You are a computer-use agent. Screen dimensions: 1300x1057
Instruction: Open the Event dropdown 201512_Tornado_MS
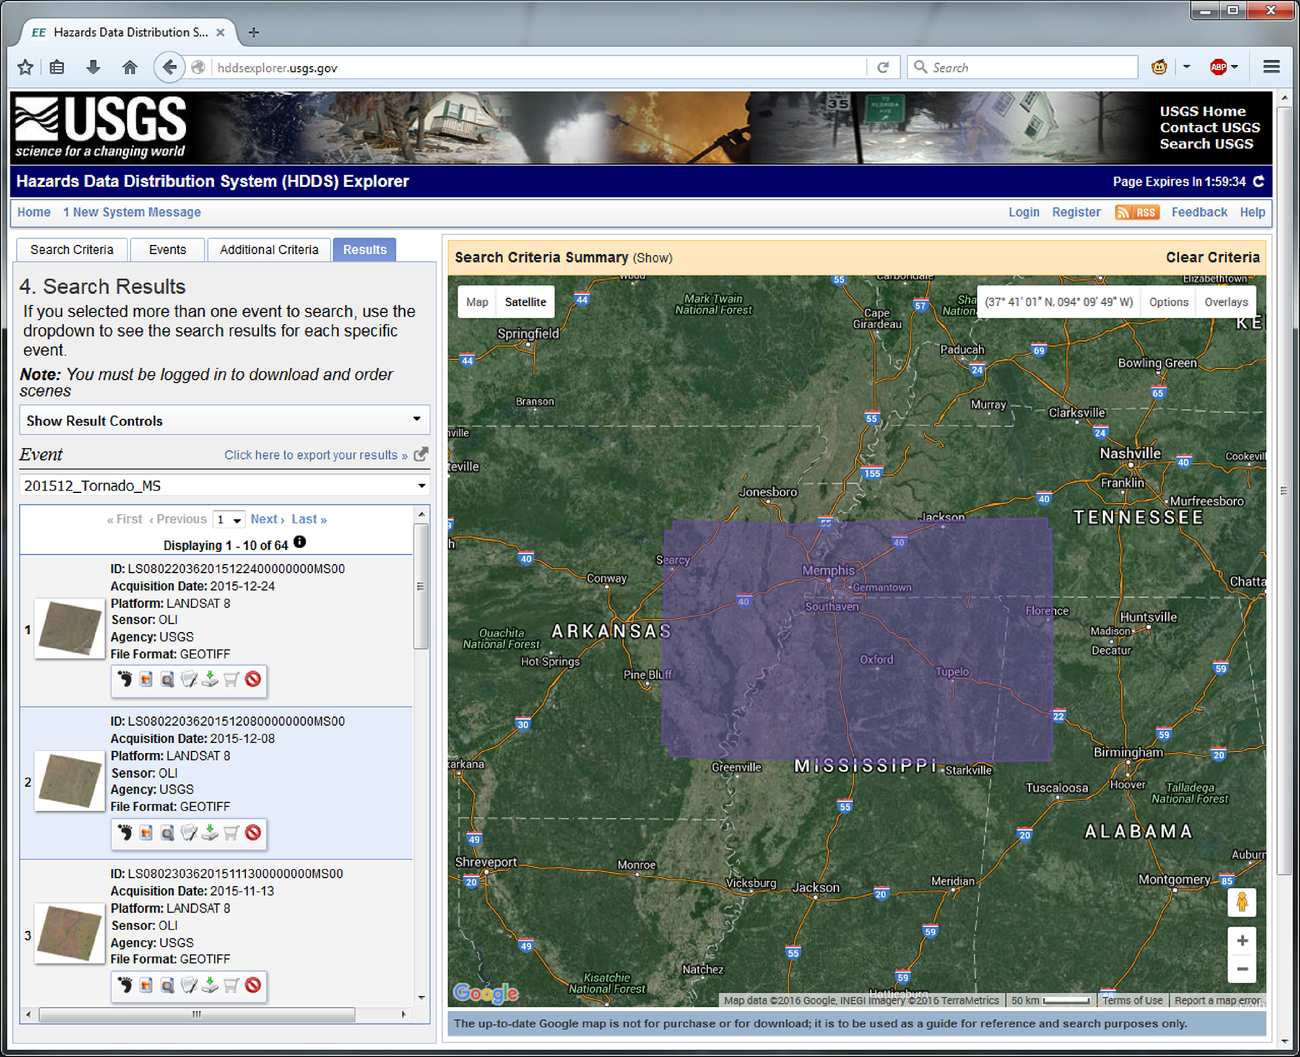point(225,485)
